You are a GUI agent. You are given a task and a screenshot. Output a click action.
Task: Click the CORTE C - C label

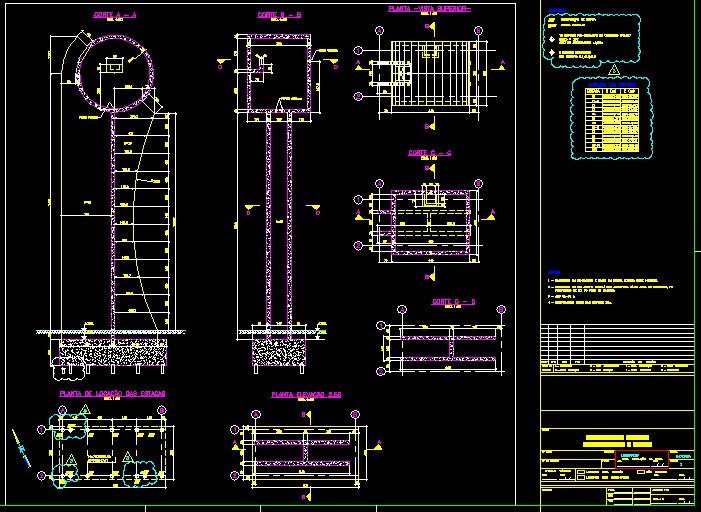[x=429, y=153]
